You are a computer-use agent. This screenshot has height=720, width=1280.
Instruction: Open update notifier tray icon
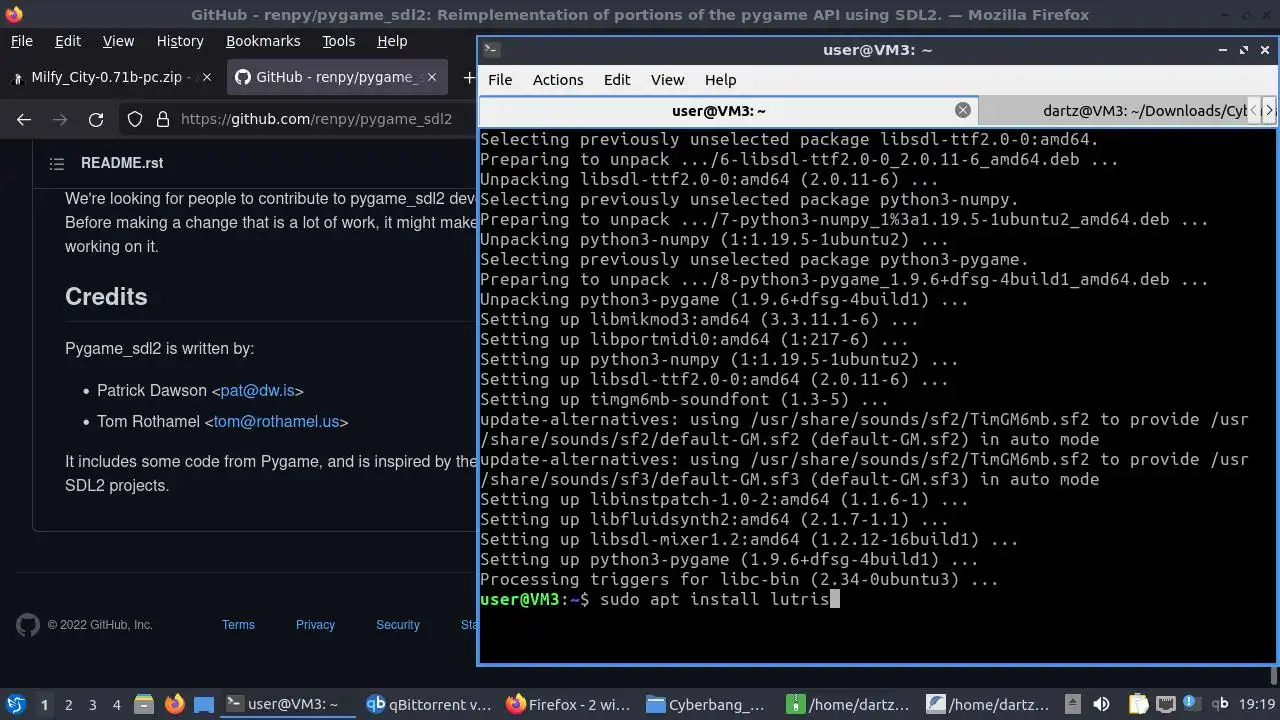1191,704
